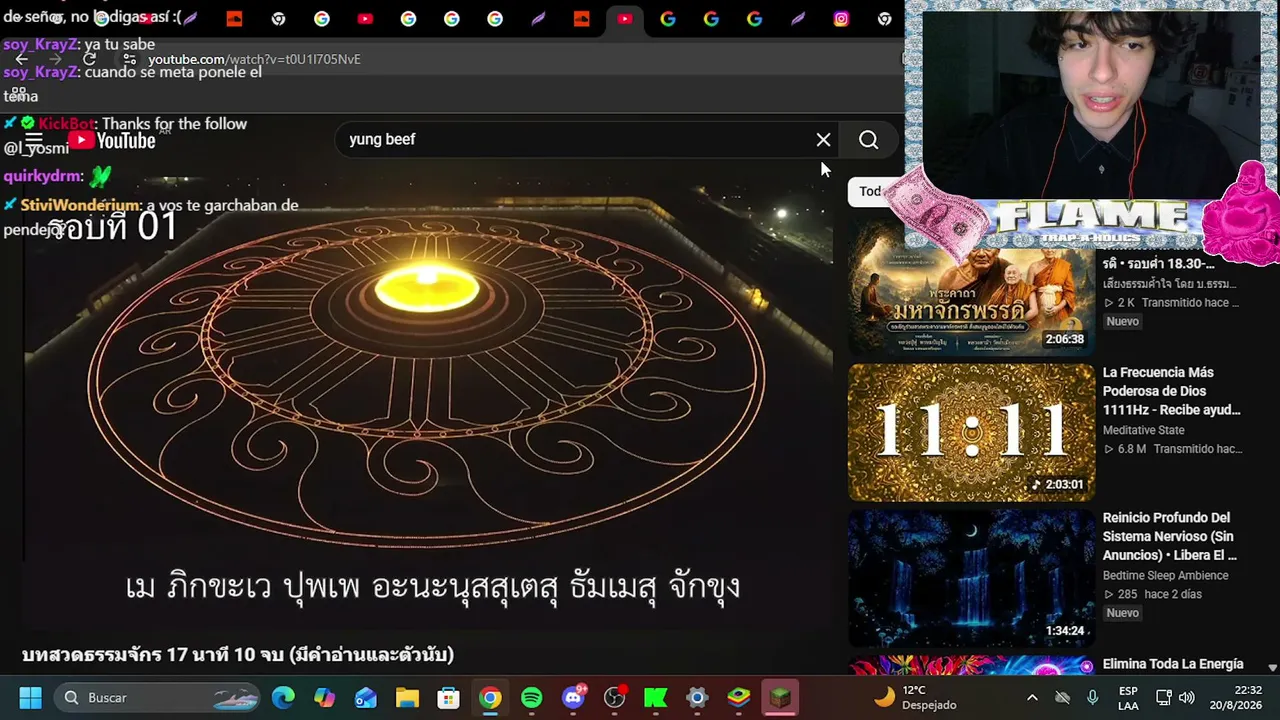Open Microsoft Store from the taskbar
Viewport: 1280px width, 720px height.
[448, 697]
